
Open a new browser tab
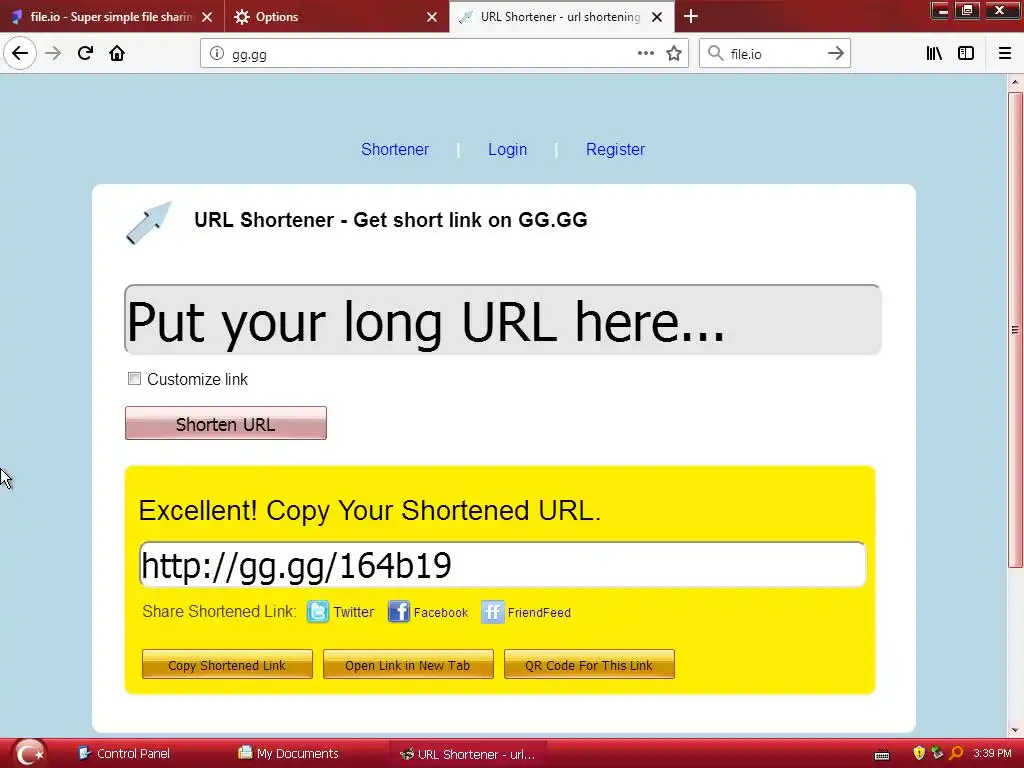pyautogui.click(x=690, y=16)
